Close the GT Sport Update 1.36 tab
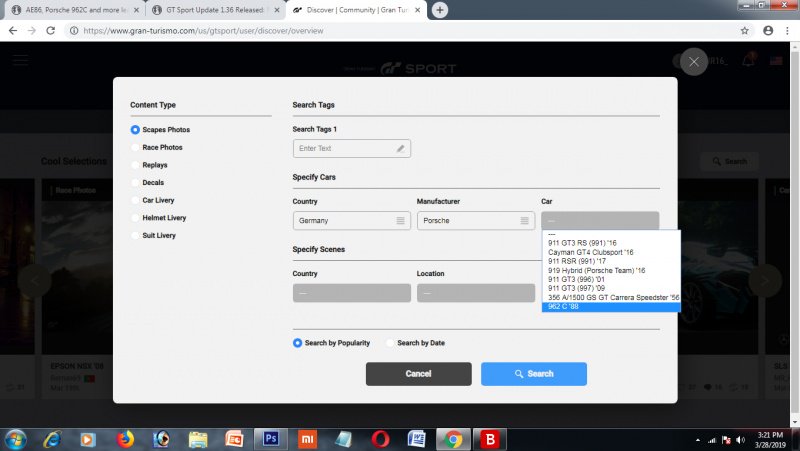Viewport: 800px width, 451px height. tap(277, 10)
